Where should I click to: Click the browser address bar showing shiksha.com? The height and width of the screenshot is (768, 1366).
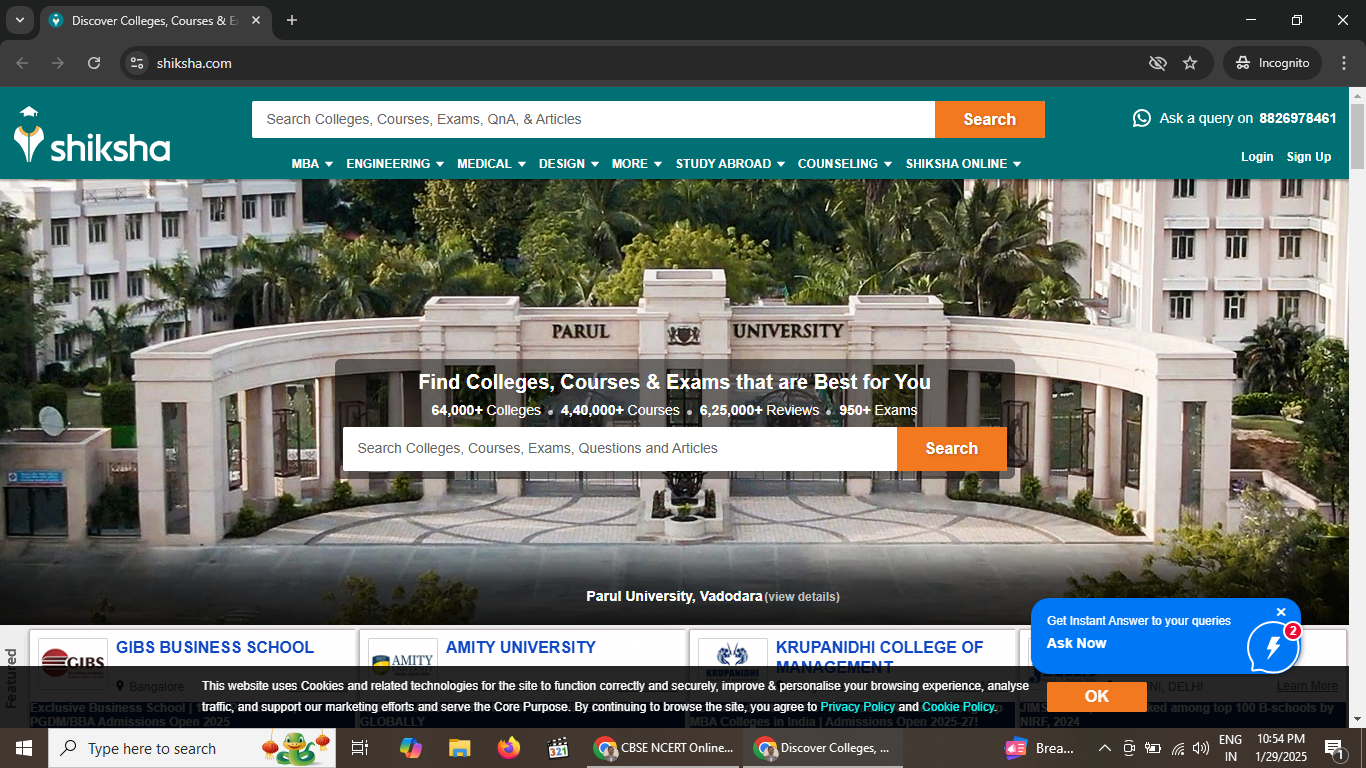click(640, 63)
